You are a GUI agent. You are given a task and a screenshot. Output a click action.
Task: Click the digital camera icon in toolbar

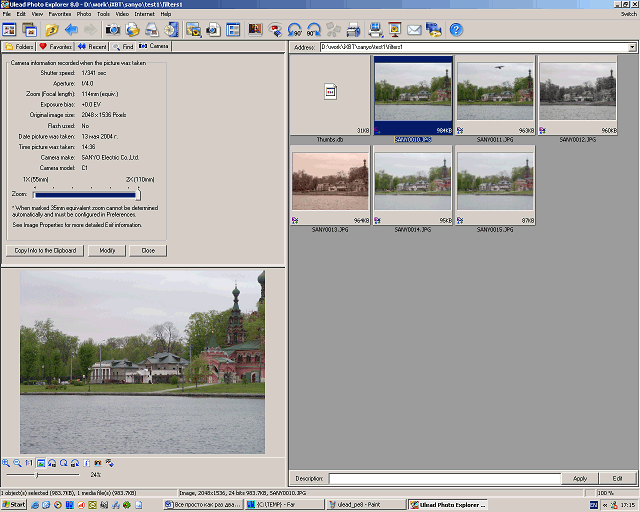(113, 29)
